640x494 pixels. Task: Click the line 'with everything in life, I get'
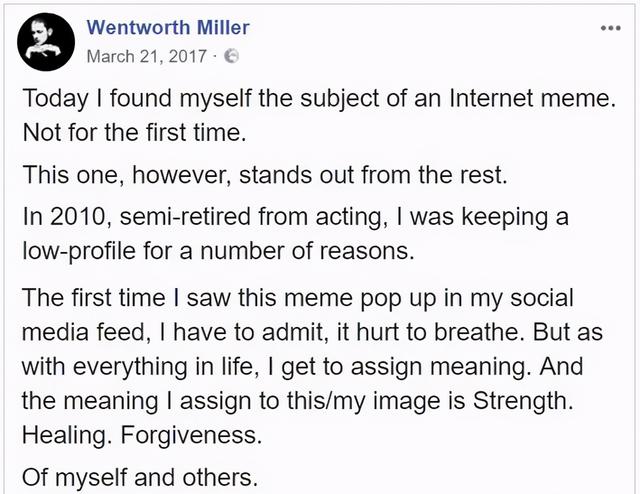302,367
